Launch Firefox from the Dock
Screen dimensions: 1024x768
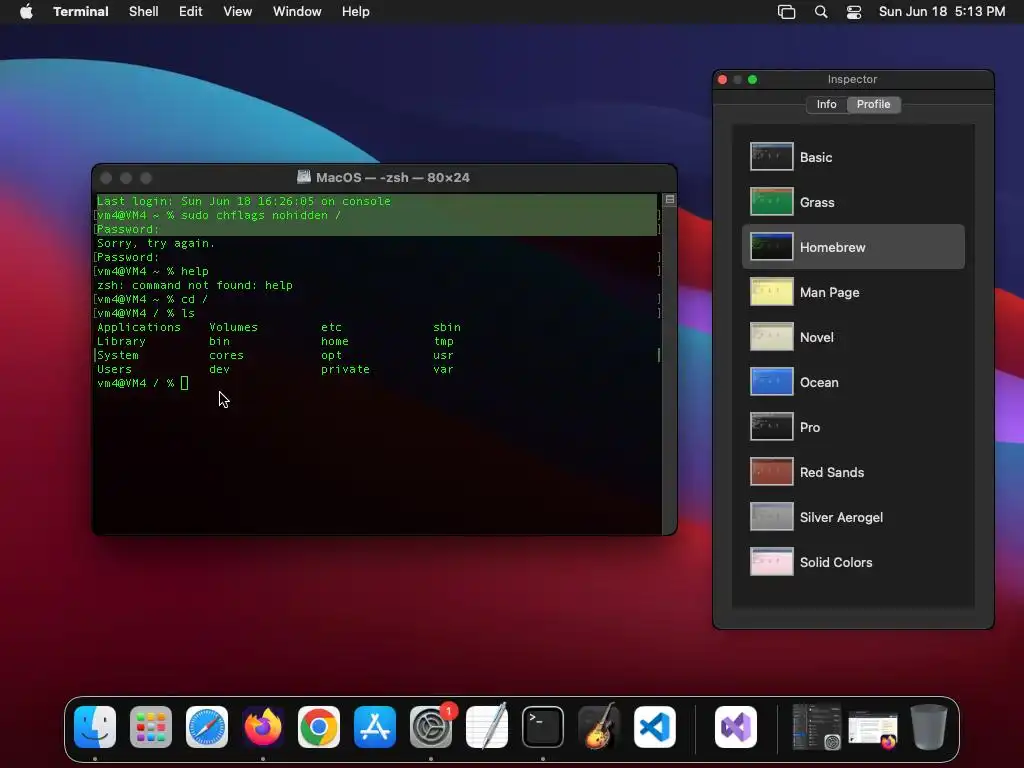pos(263,727)
